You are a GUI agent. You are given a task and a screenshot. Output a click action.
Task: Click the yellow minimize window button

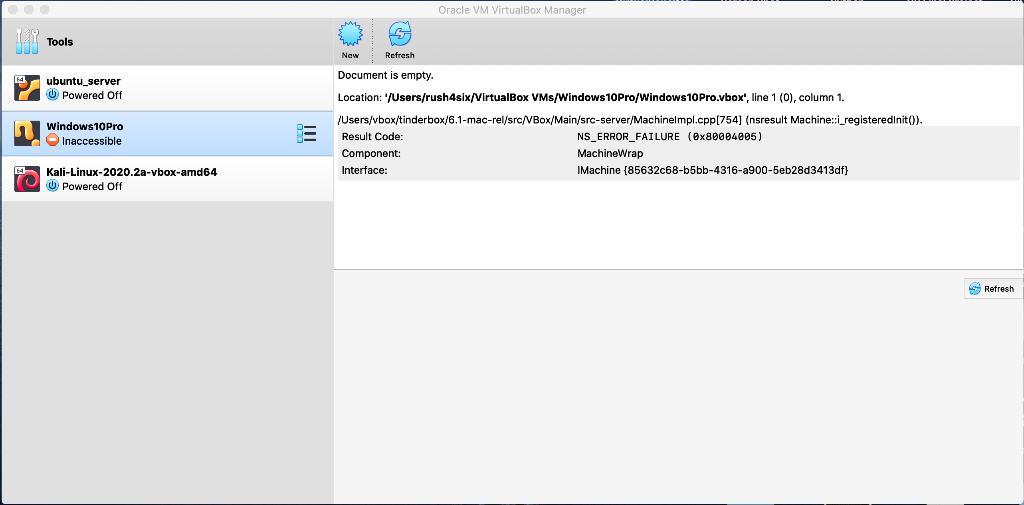coord(28,10)
